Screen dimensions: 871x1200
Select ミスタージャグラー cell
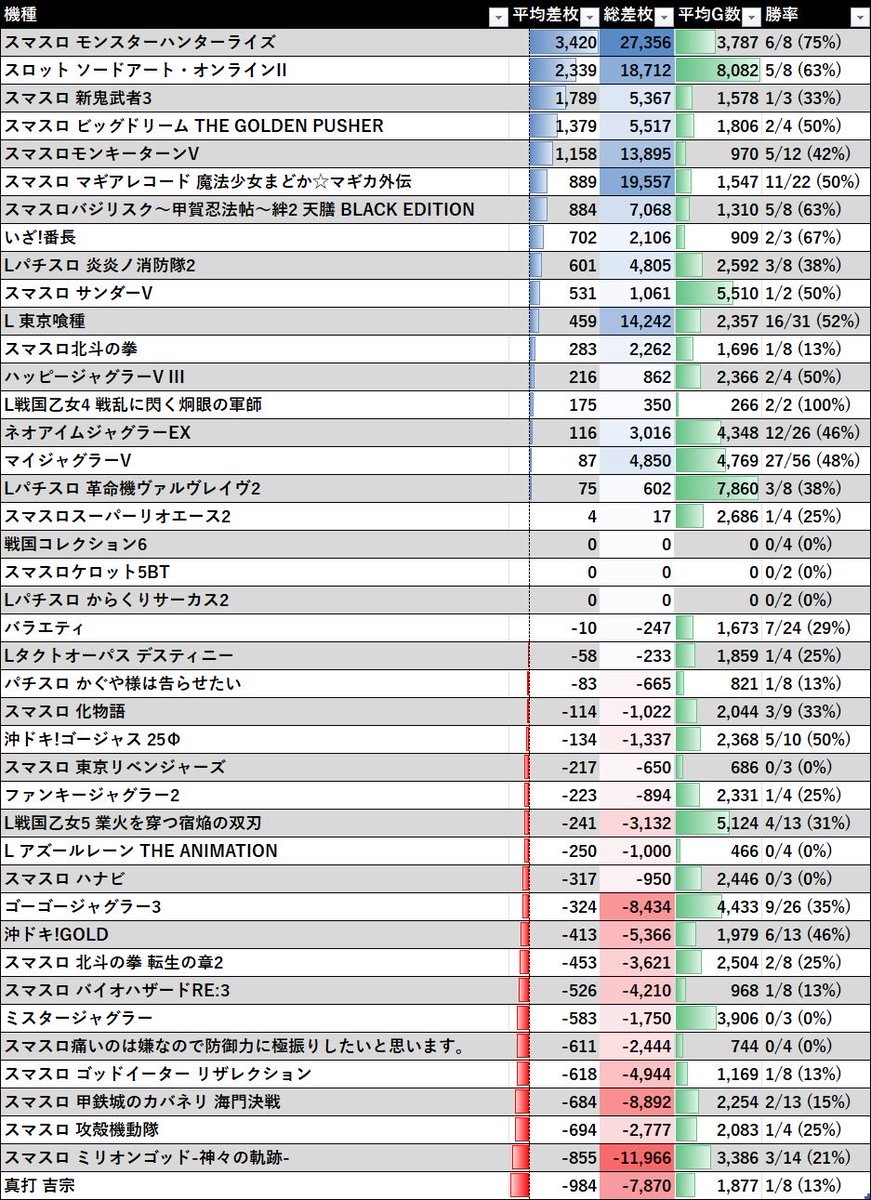pyautogui.click(x=255, y=1019)
